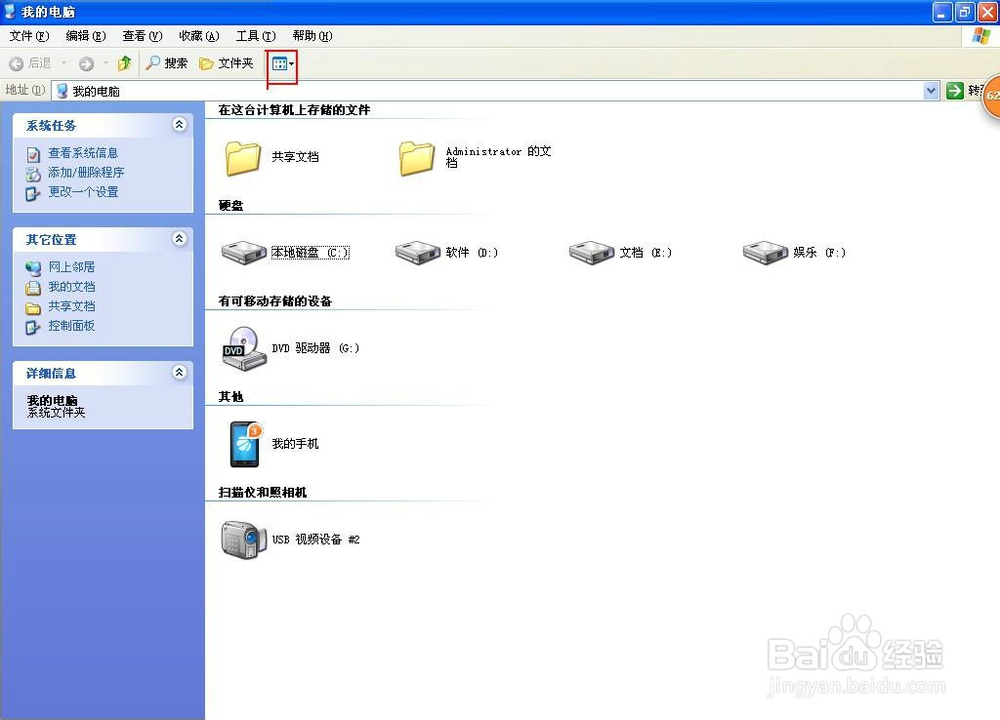Open the Views toolbar button
The height and width of the screenshot is (720, 1000).
283,63
